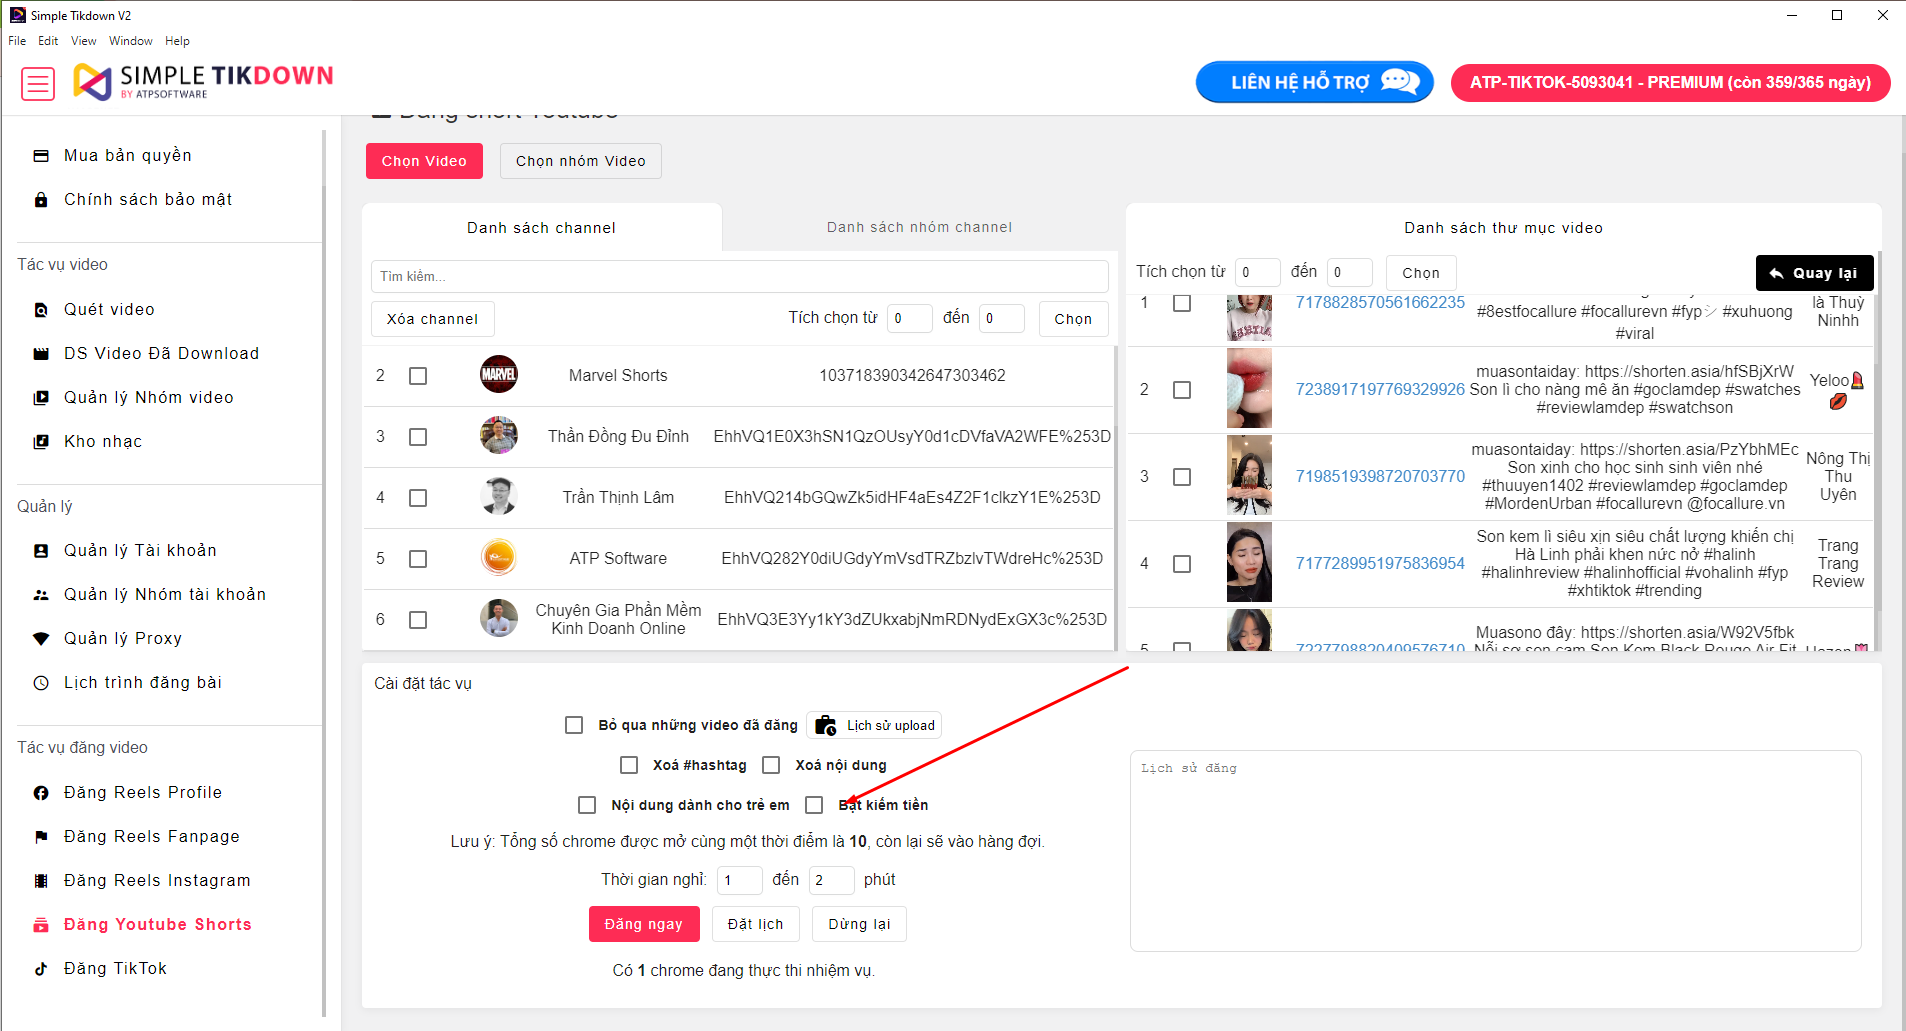Click the Quét video scan icon
1906x1031 pixels.
(x=41, y=310)
